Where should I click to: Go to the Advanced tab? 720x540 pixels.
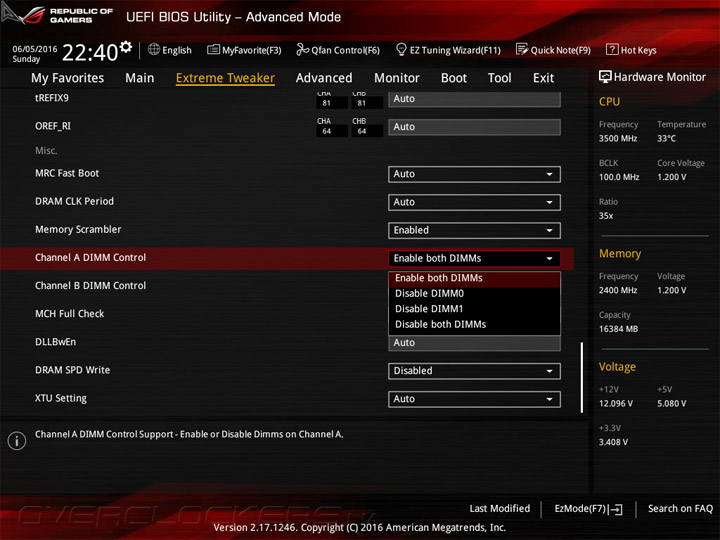(x=324, y=78)
